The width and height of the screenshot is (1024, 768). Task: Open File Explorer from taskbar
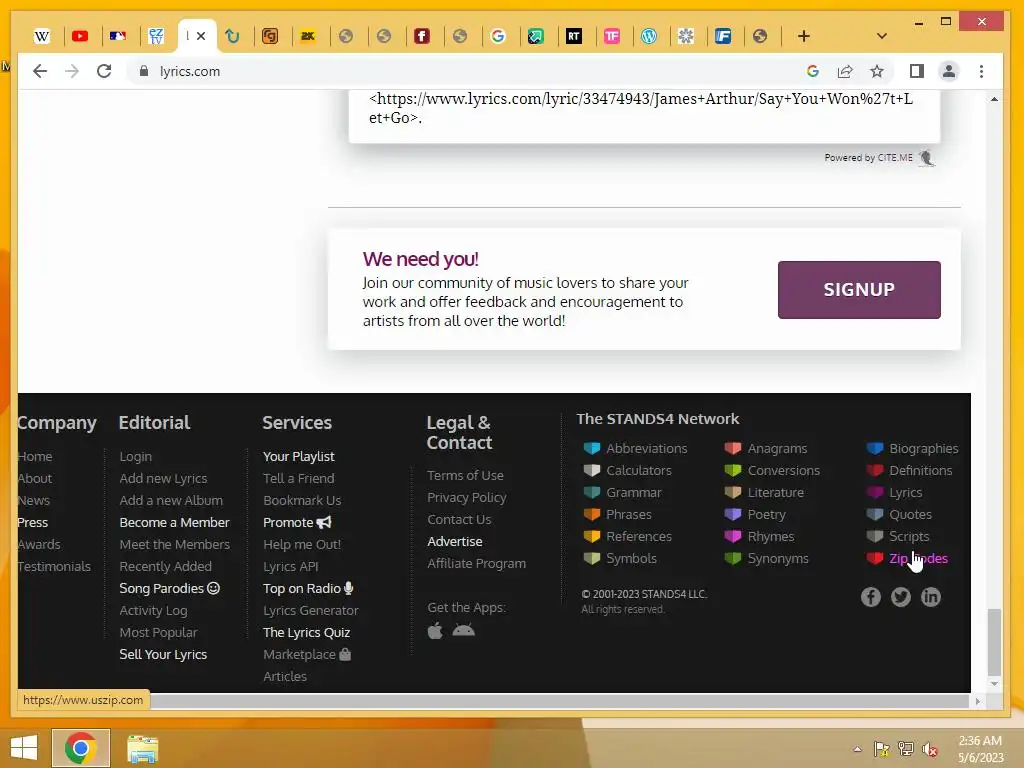pos(142,748)
